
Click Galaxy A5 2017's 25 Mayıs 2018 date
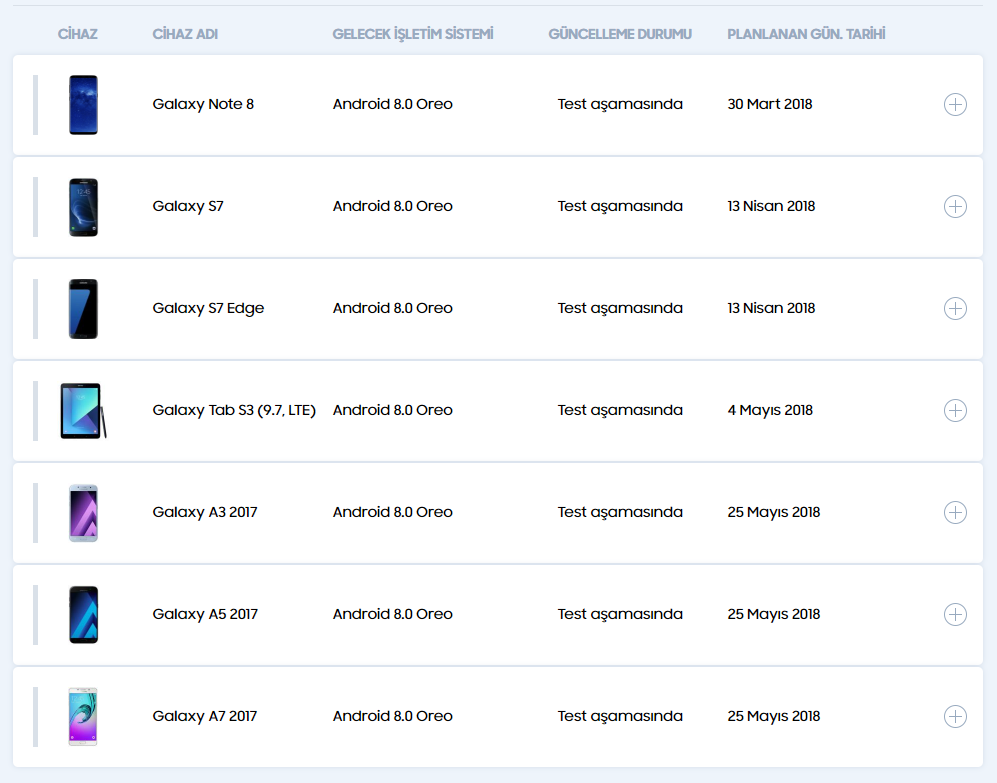pyautogui.click(x=773, y=614)
